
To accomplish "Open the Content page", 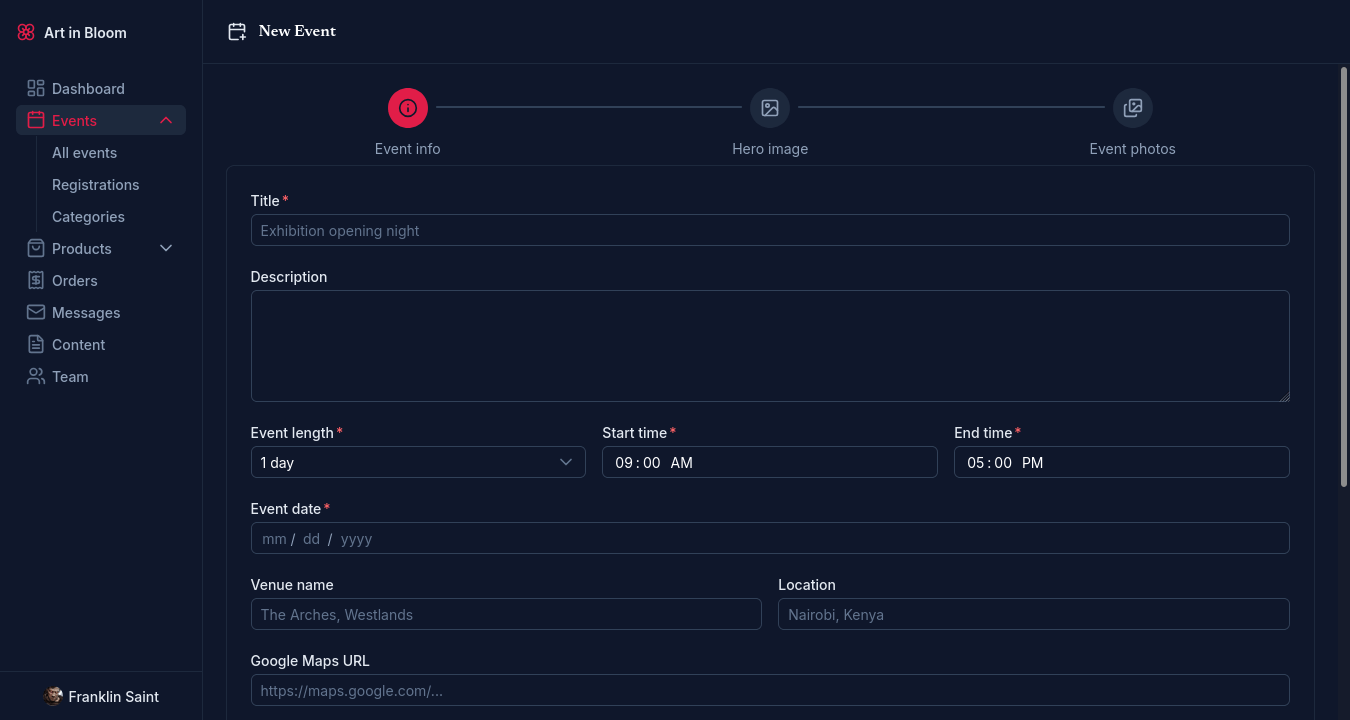I will tap(101, 344).
